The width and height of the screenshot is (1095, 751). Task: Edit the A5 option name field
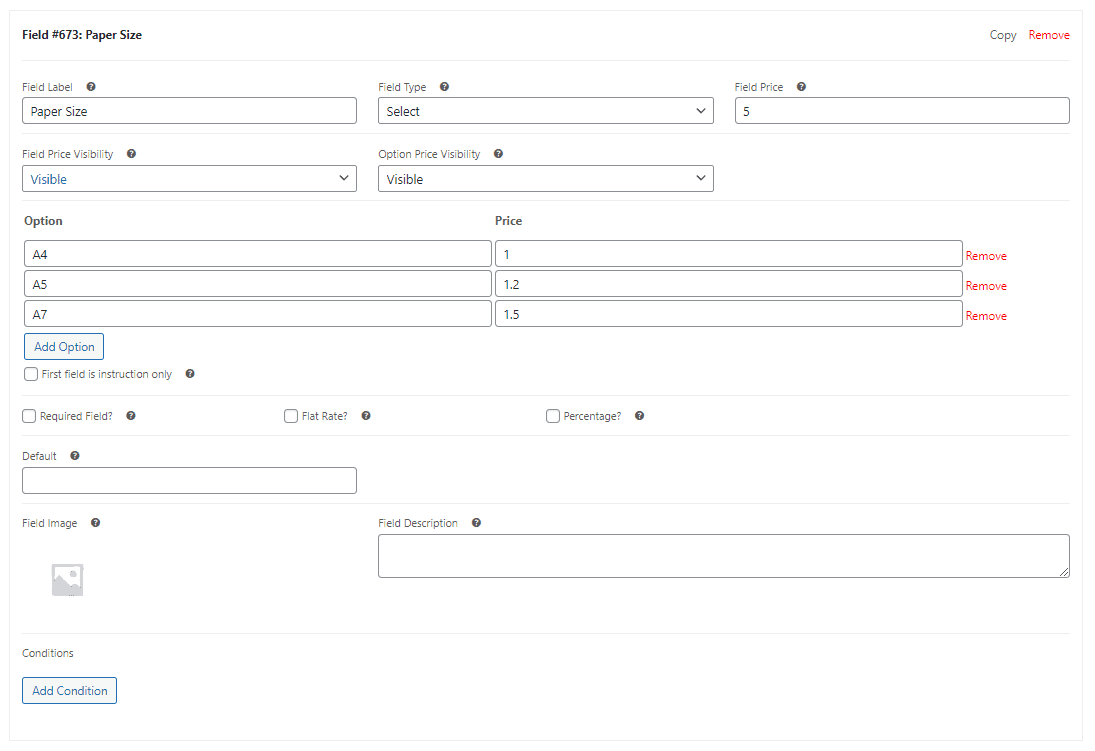pyautogui.click(x=258, y=284)
